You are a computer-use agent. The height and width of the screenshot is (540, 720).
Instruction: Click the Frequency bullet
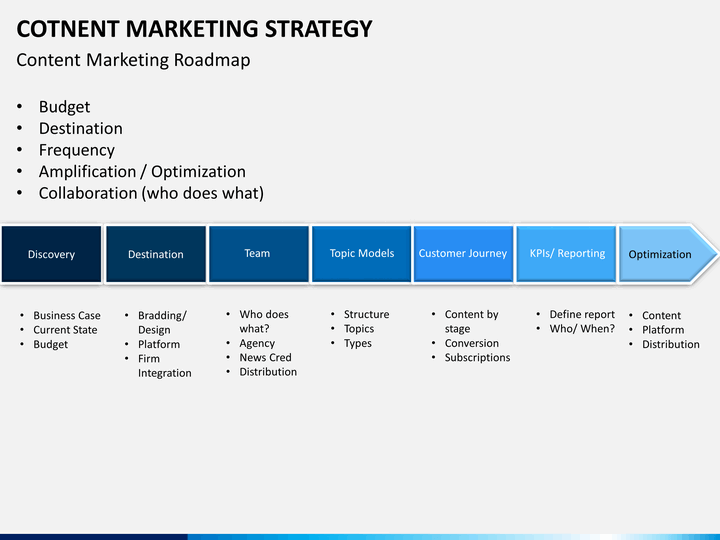(77, 150)
